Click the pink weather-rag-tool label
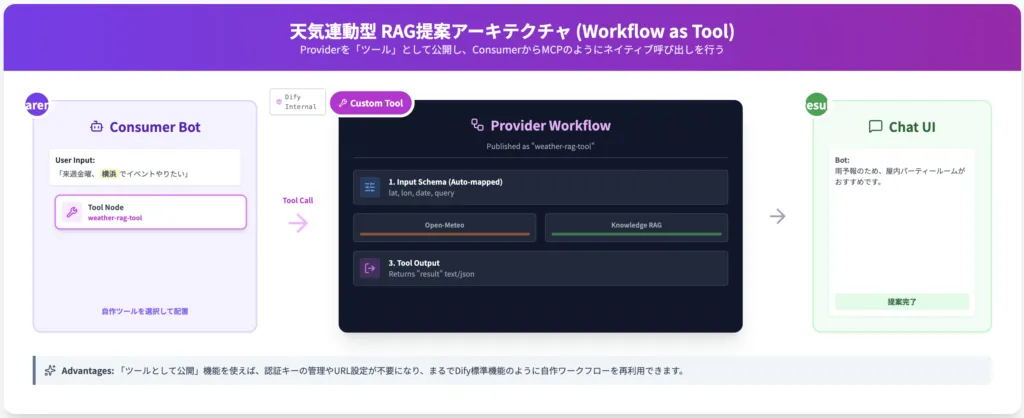1024x418 pixels. click(115, 217)
